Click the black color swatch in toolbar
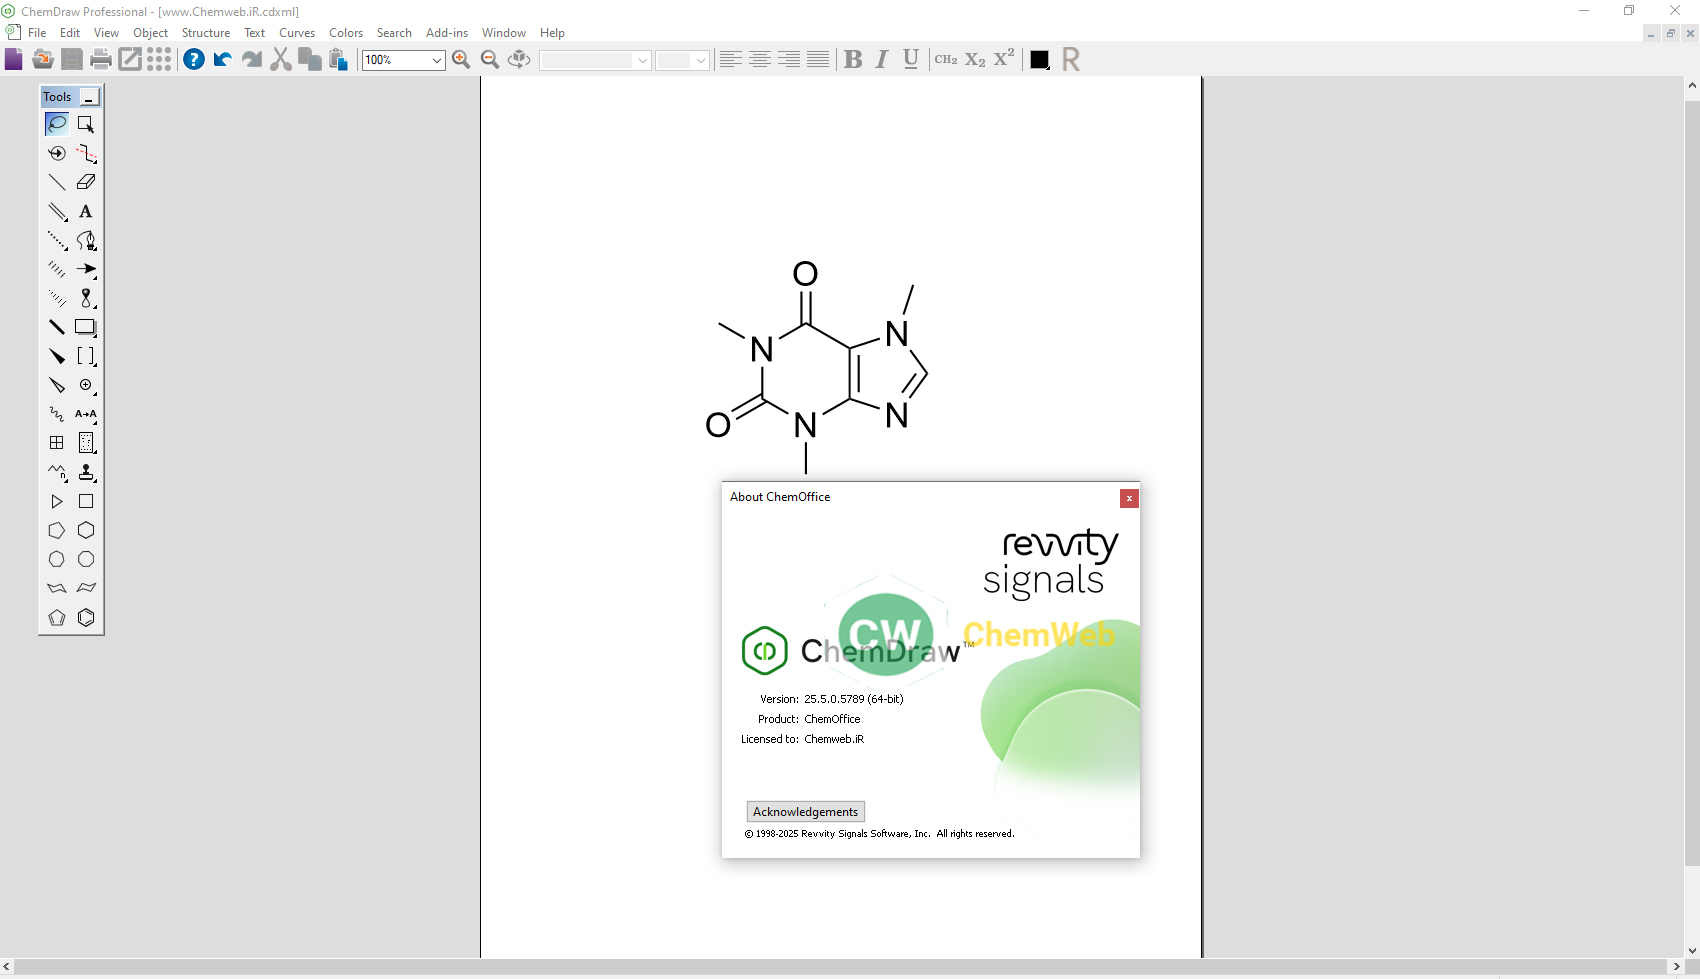This screenshot has width=1700, height=979. point(1040,60)
